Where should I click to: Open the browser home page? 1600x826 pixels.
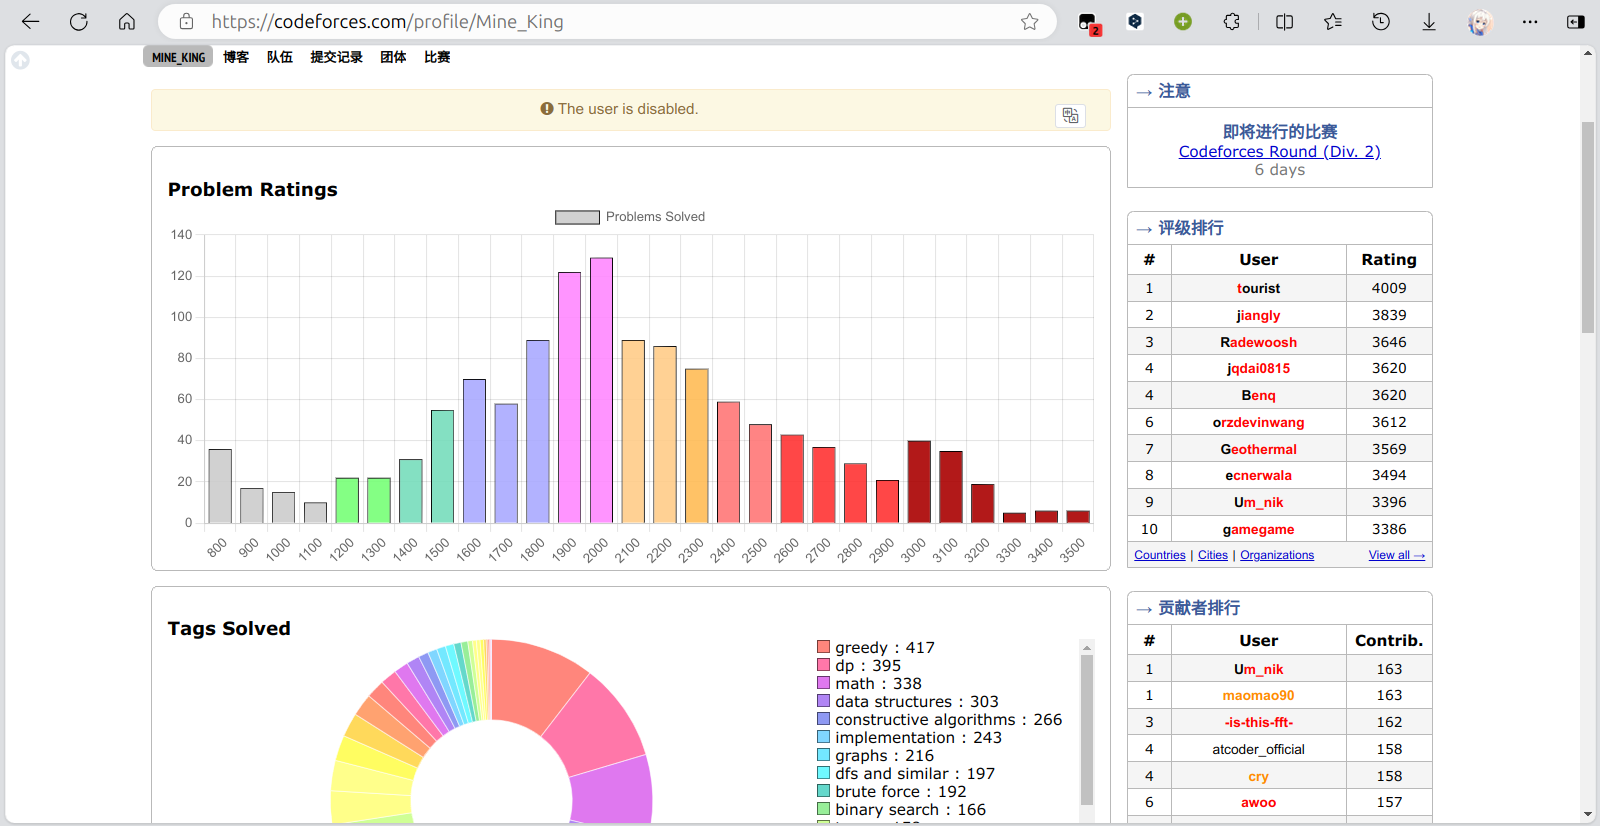pyautogui.click(x=126, y=21)
